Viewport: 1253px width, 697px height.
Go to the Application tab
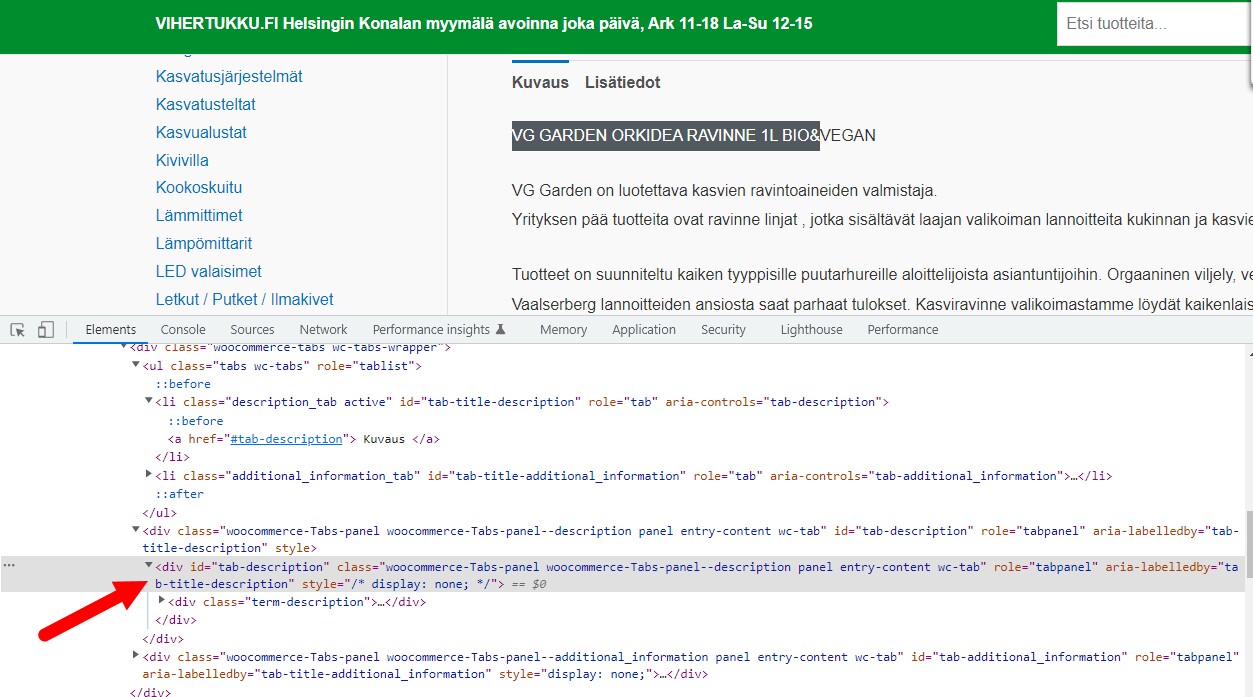(644, 330)
